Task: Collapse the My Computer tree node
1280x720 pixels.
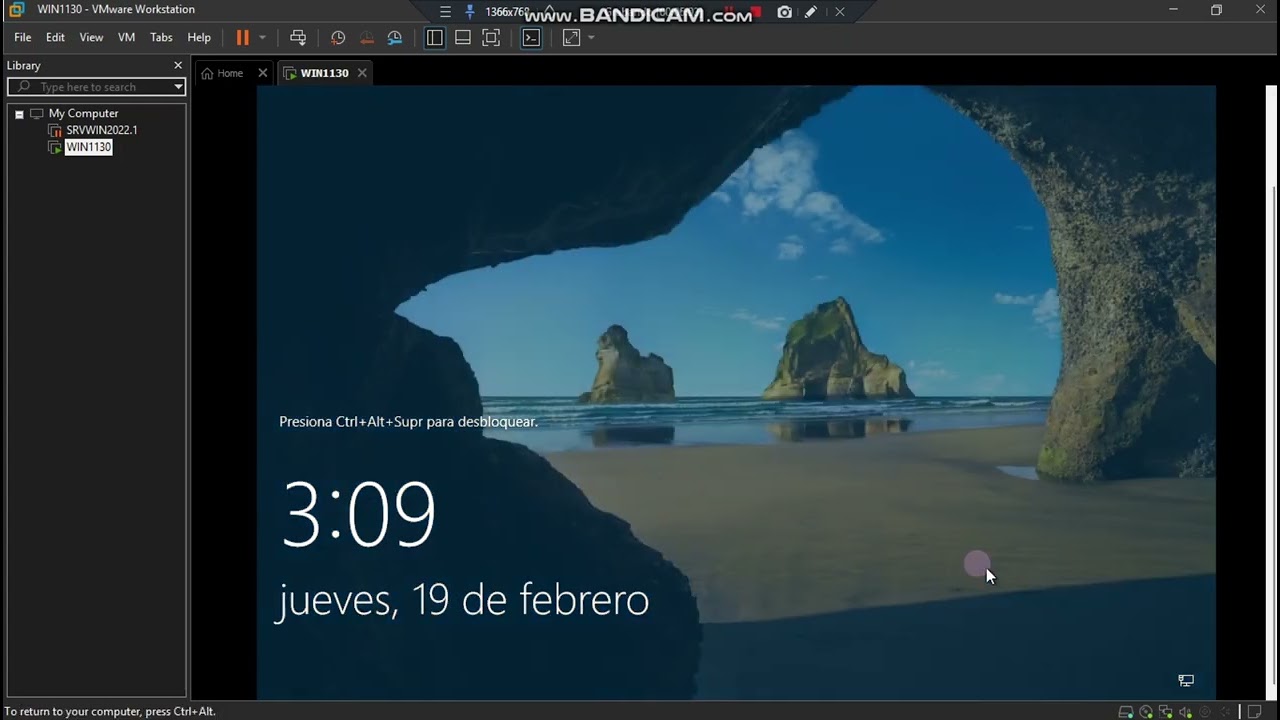Action: pos(19,114)
